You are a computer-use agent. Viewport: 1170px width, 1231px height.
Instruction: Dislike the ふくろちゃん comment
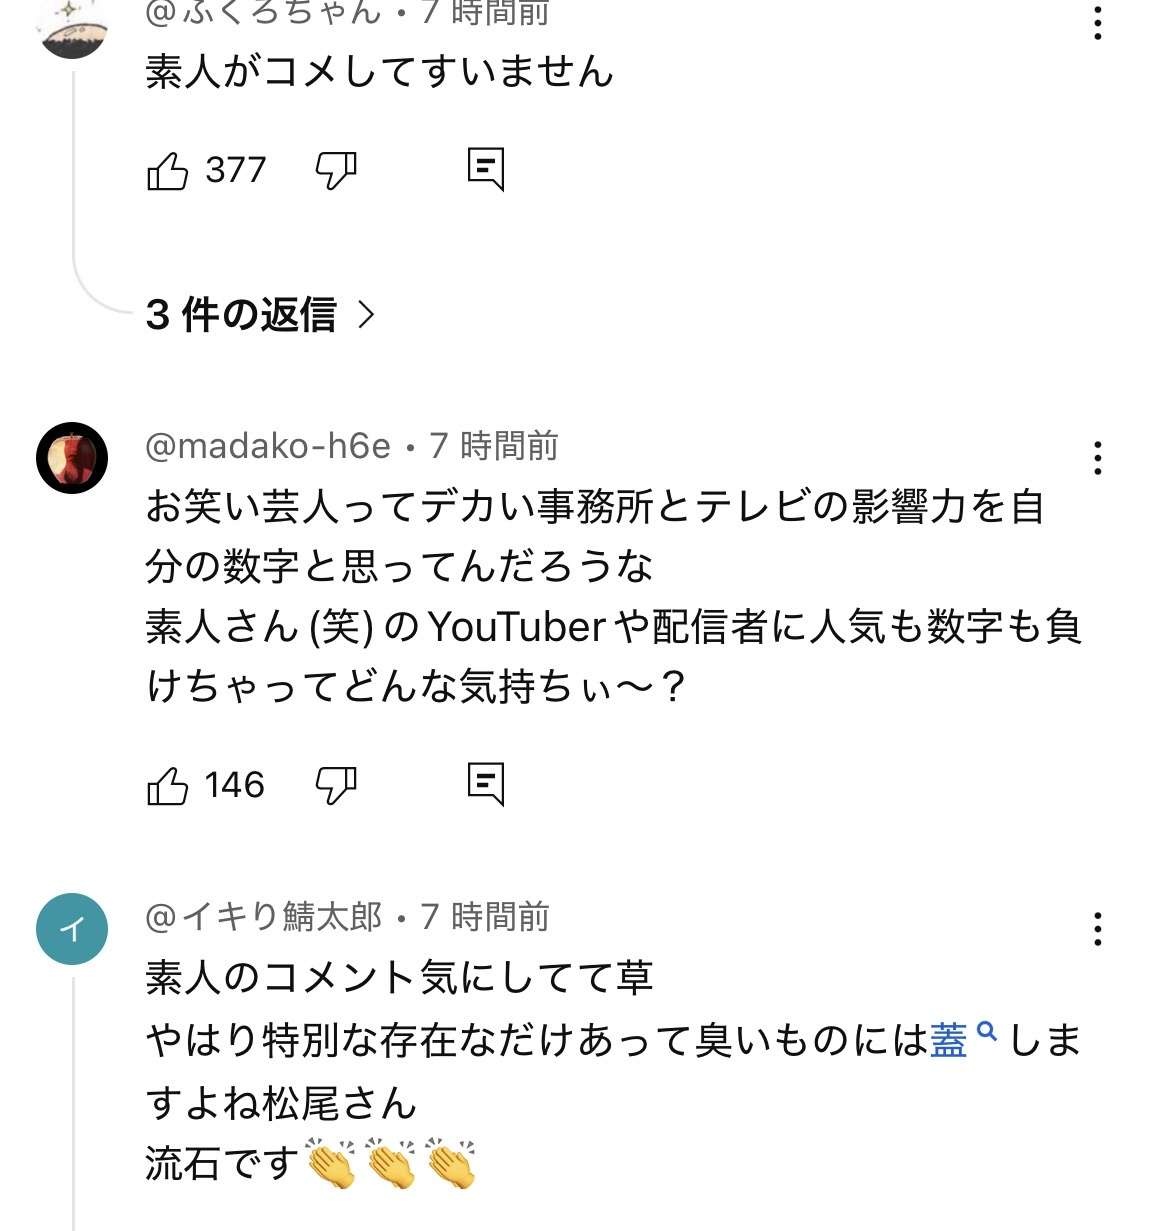336,171
